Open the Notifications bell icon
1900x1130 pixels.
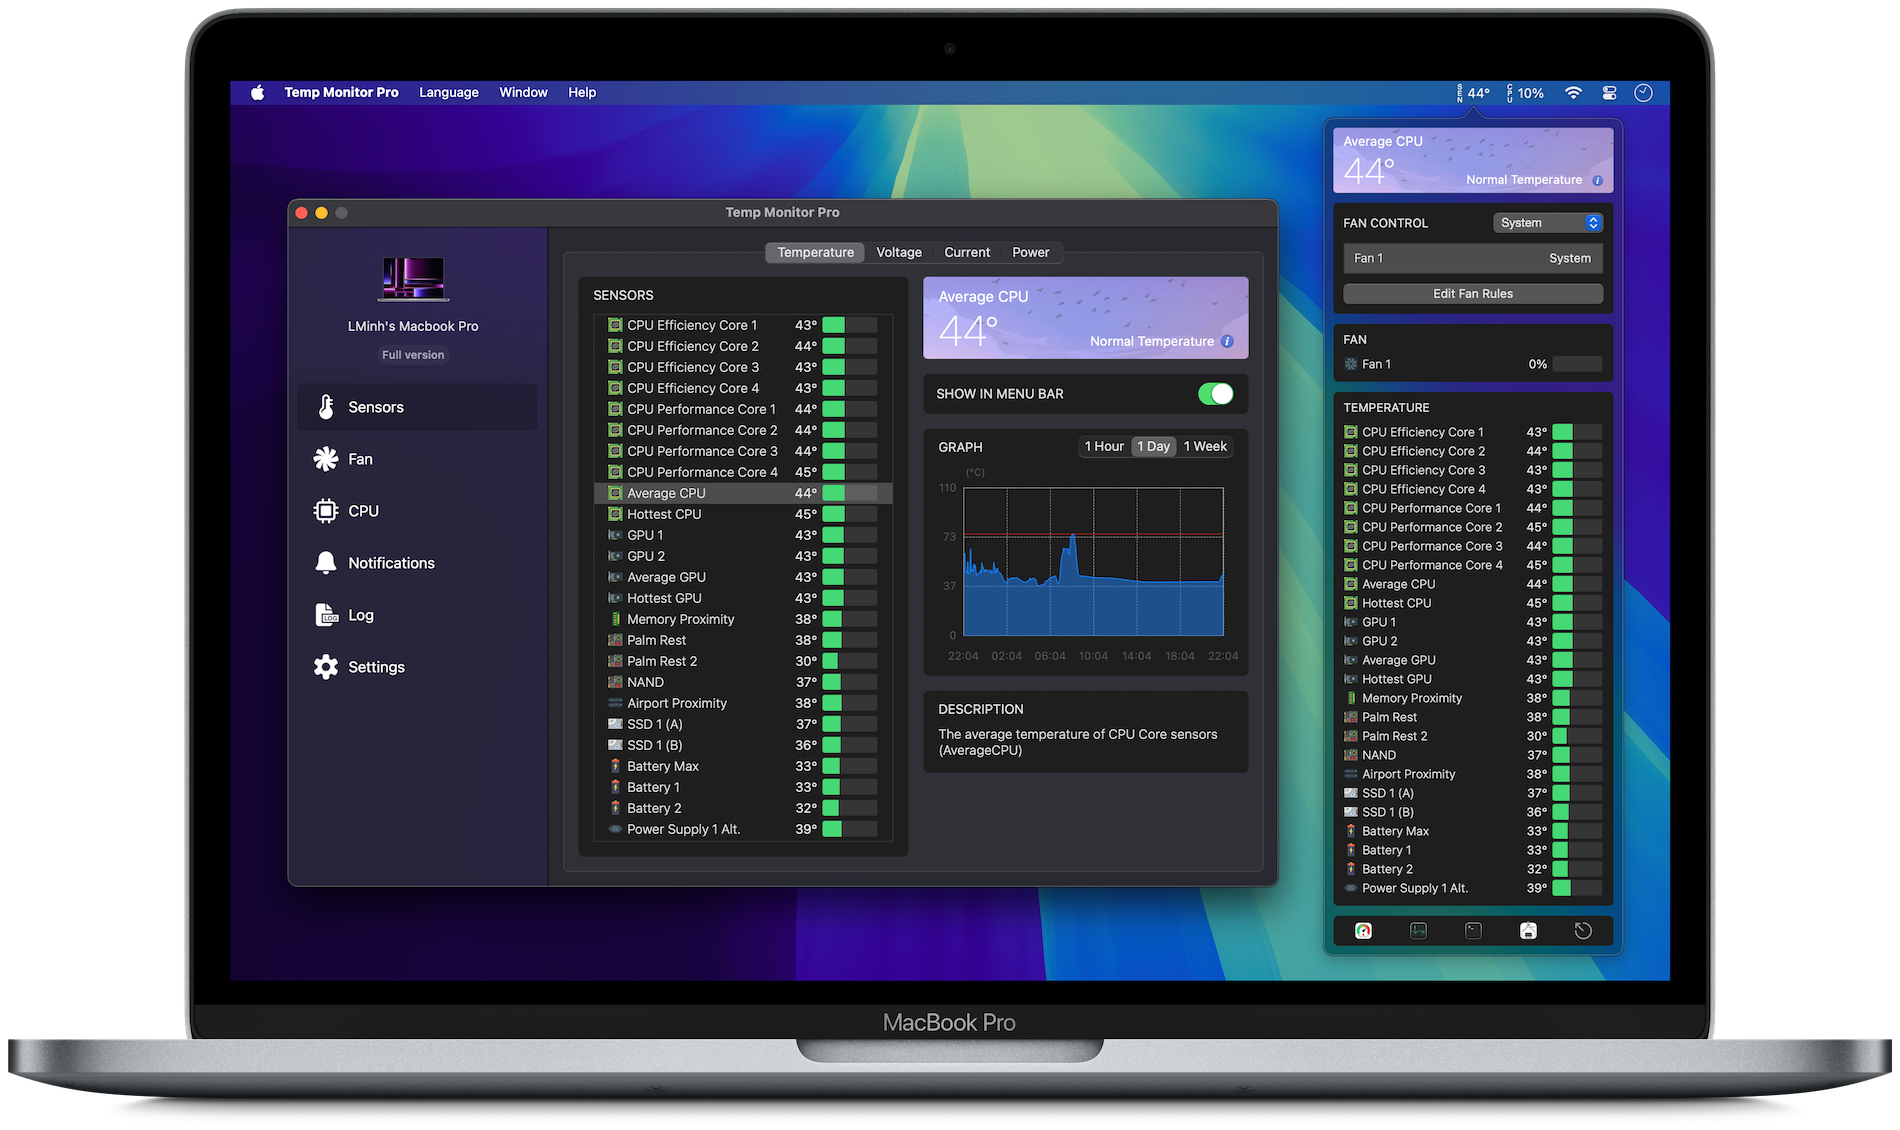coord(326,563)
